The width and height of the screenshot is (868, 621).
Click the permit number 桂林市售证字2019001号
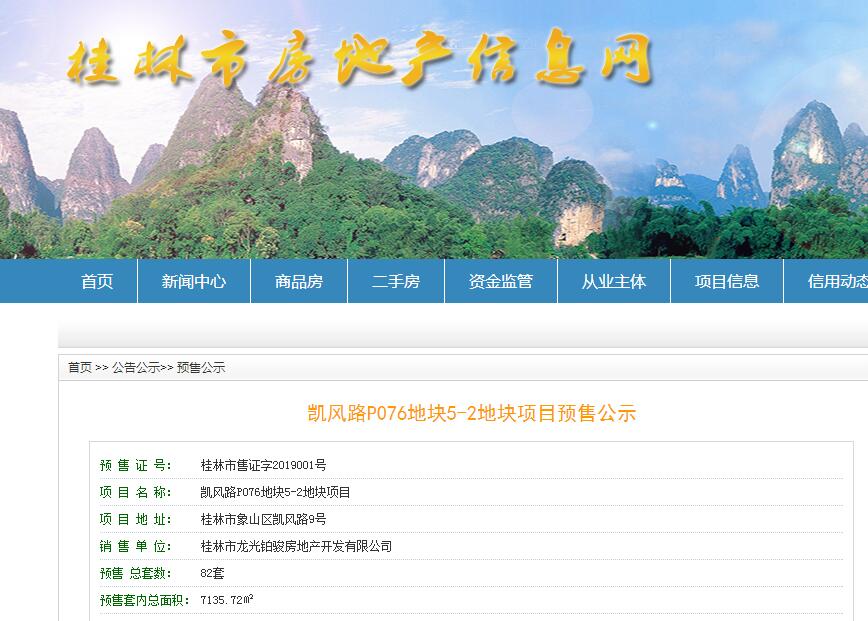[x=264, y=465]
